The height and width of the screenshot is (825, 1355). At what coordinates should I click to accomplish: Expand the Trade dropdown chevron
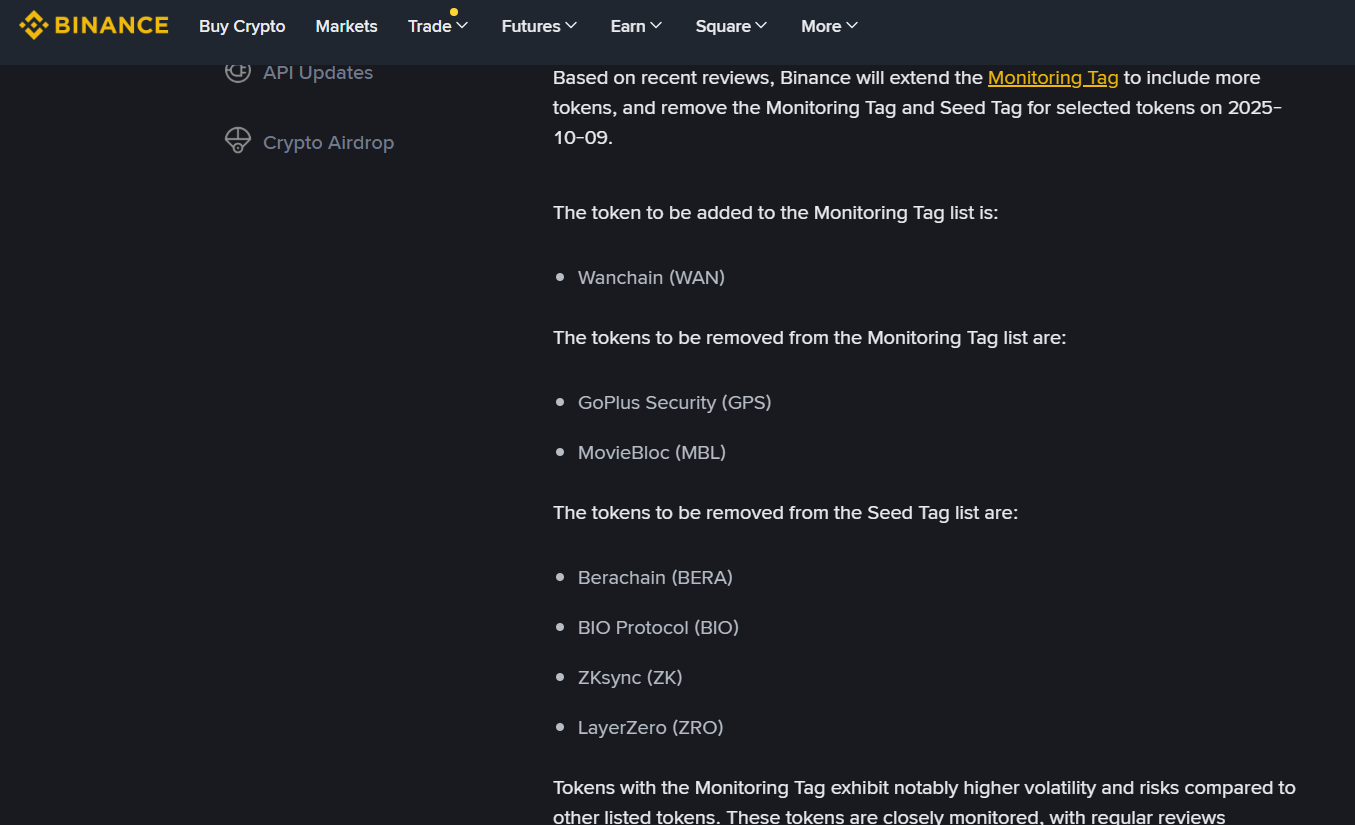pos(463,26)
